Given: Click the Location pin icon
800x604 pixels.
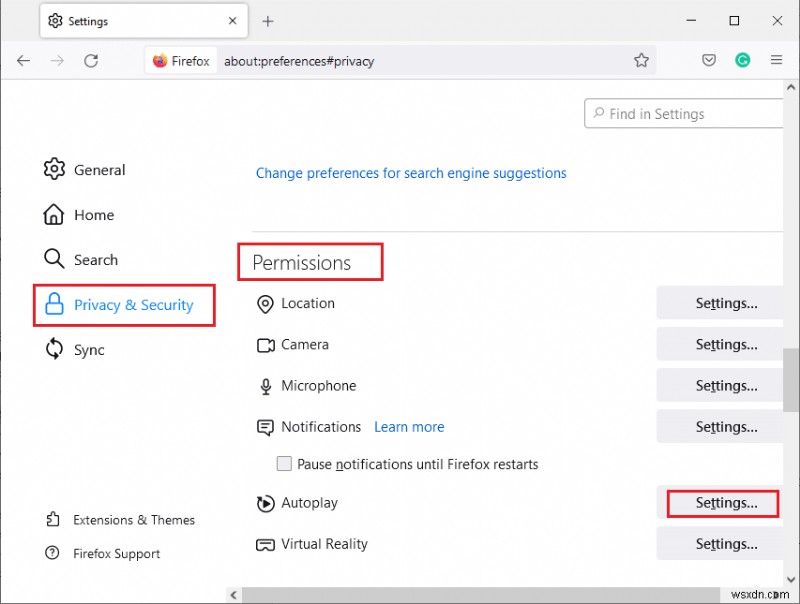Looking at the screenshot, I should pos(265,304).
